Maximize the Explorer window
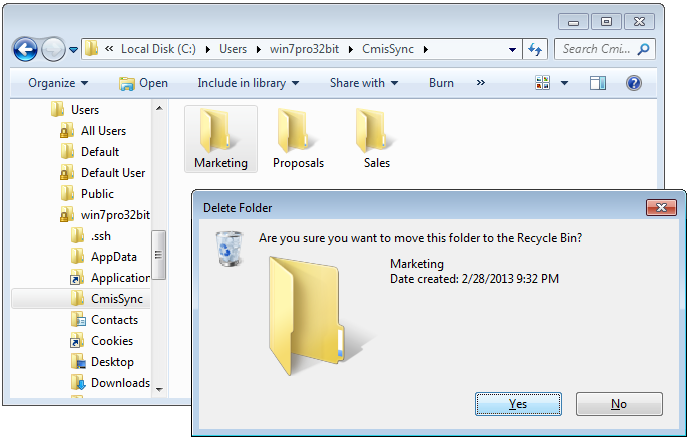The image size is (688, 439). (x=606, y=21)
